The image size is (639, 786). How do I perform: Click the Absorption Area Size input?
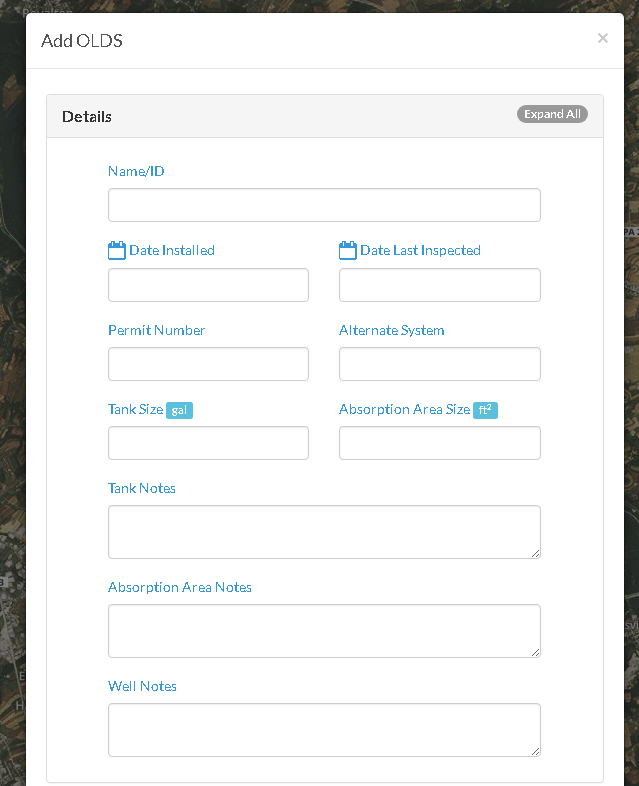pyautogui.click(x=440, y=443)
